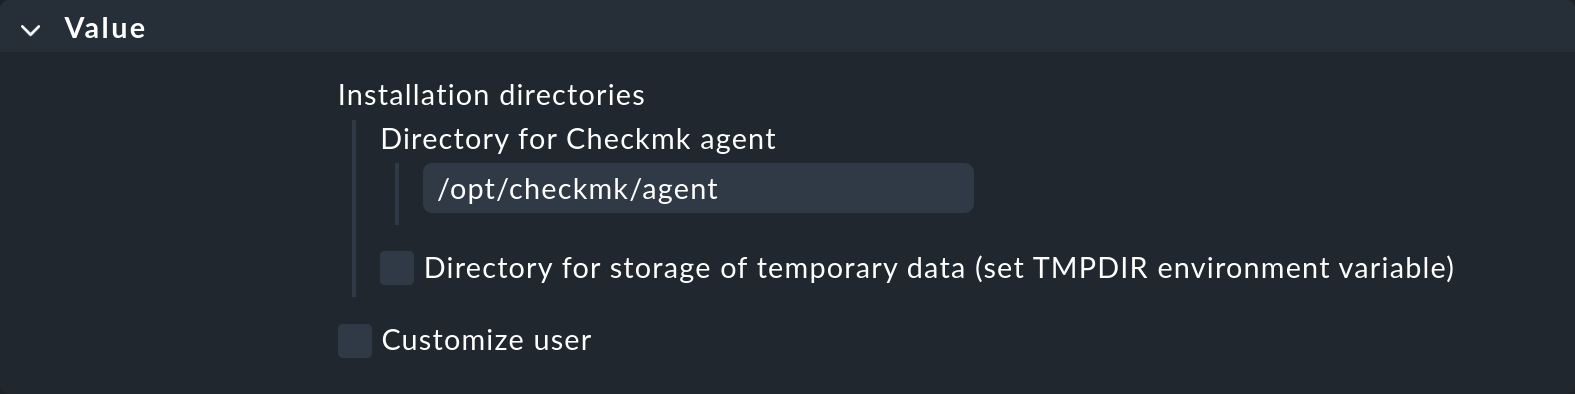Collapse the Value section using its chevron
This screenshot has width=1575, height=394.
click(31, 30)
